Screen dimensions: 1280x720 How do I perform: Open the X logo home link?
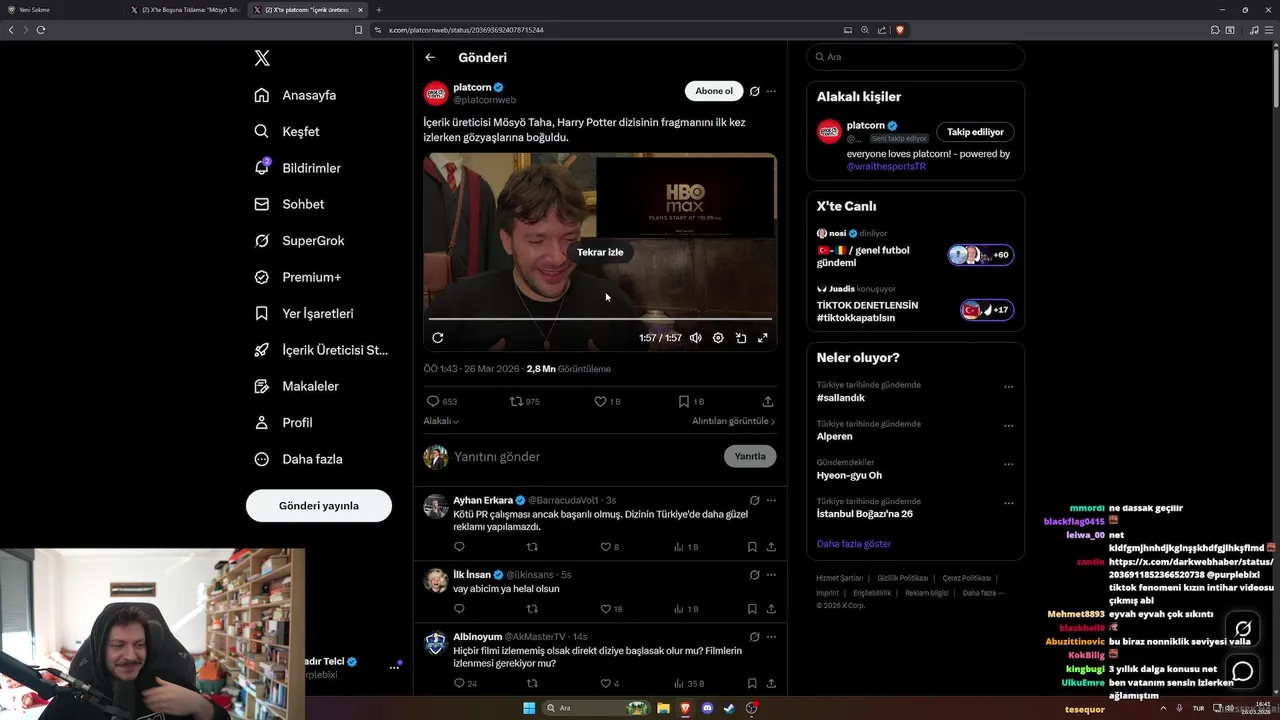tap(262, 58)
